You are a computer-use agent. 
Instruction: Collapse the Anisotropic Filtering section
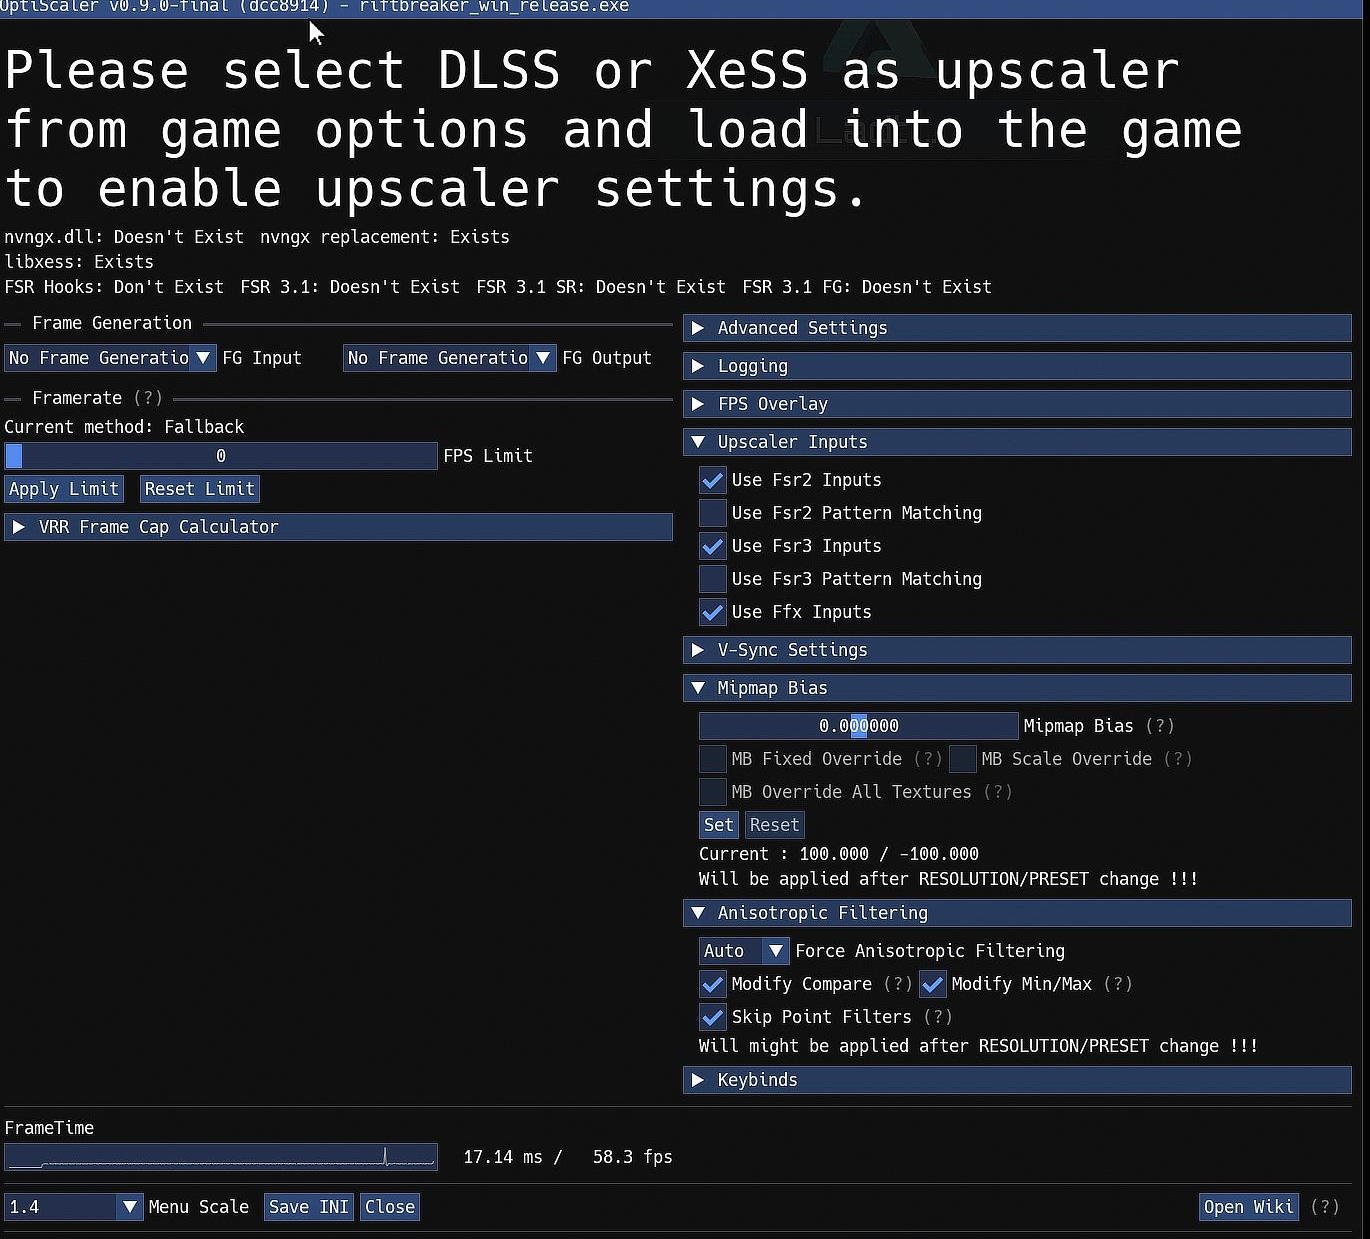tap(1017, 913)
